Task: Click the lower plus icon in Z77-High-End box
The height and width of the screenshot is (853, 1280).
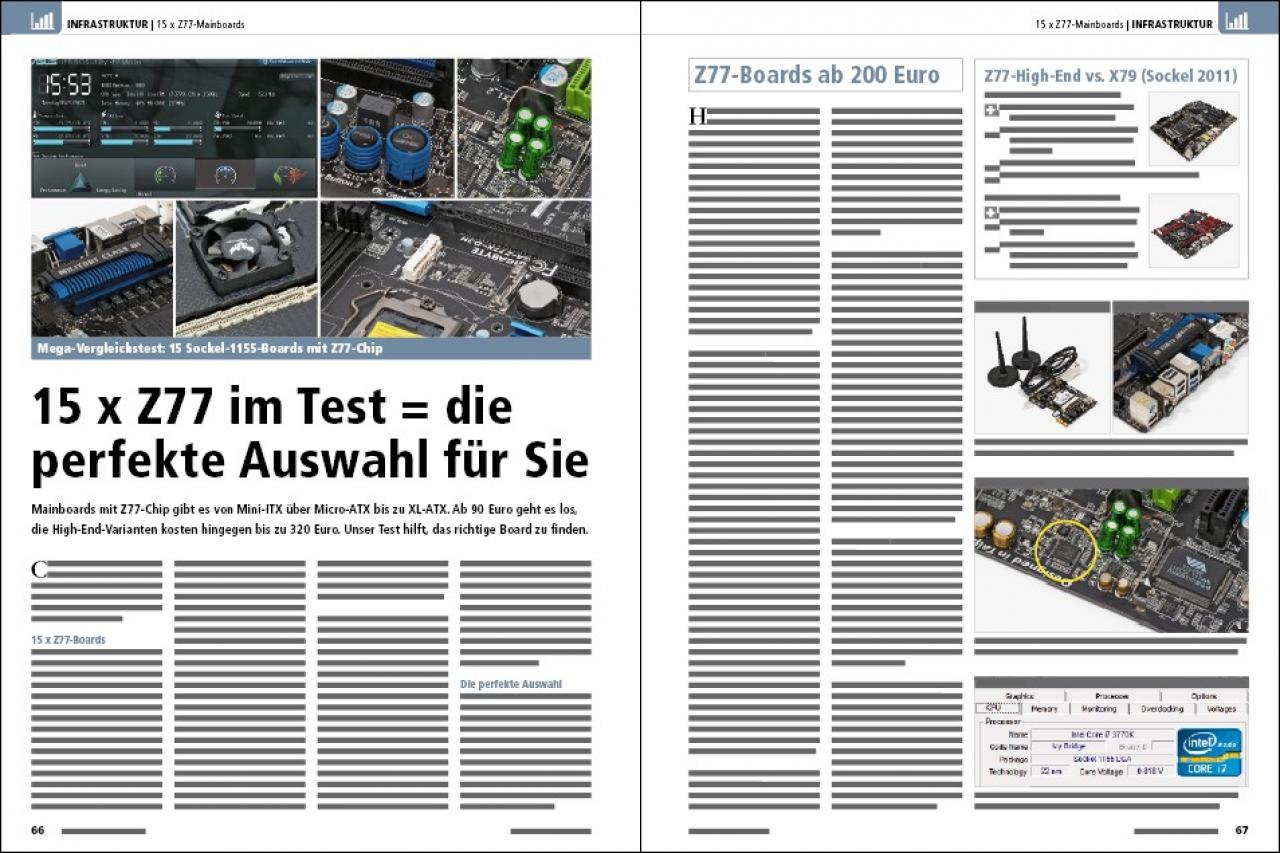Action: 991,213
